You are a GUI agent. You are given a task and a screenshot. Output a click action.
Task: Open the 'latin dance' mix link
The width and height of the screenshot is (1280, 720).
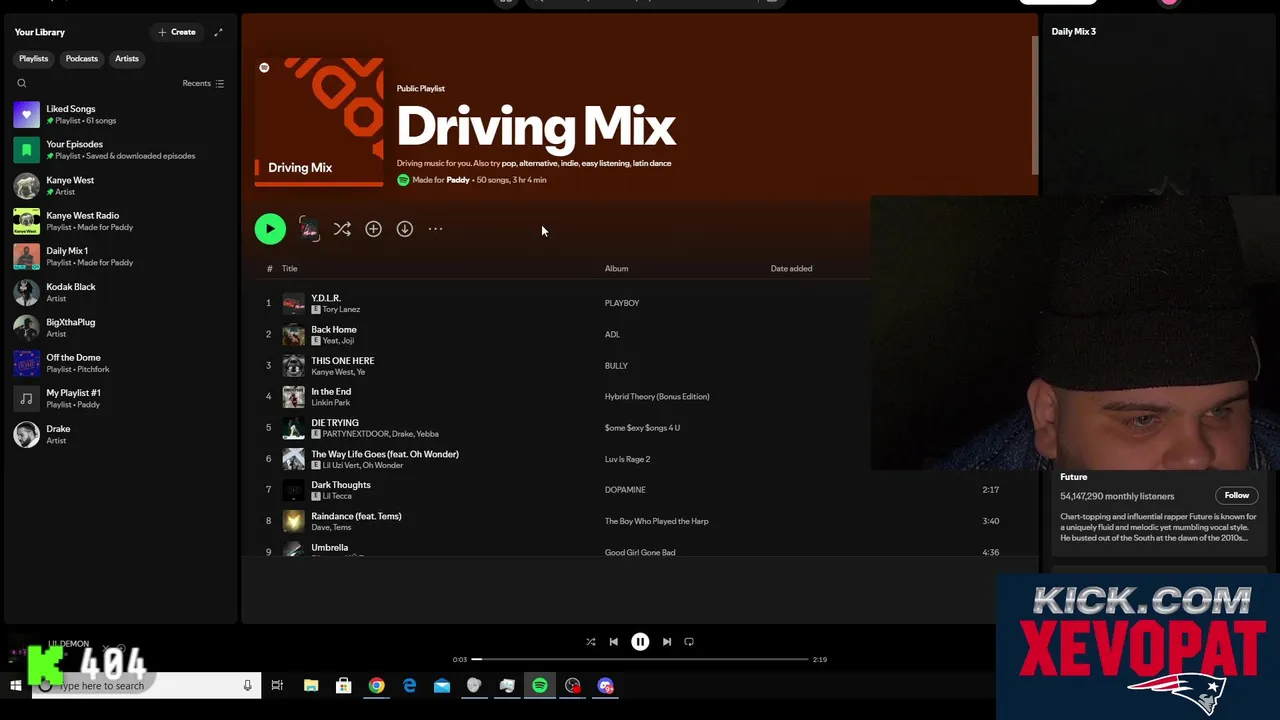point(653,163)
